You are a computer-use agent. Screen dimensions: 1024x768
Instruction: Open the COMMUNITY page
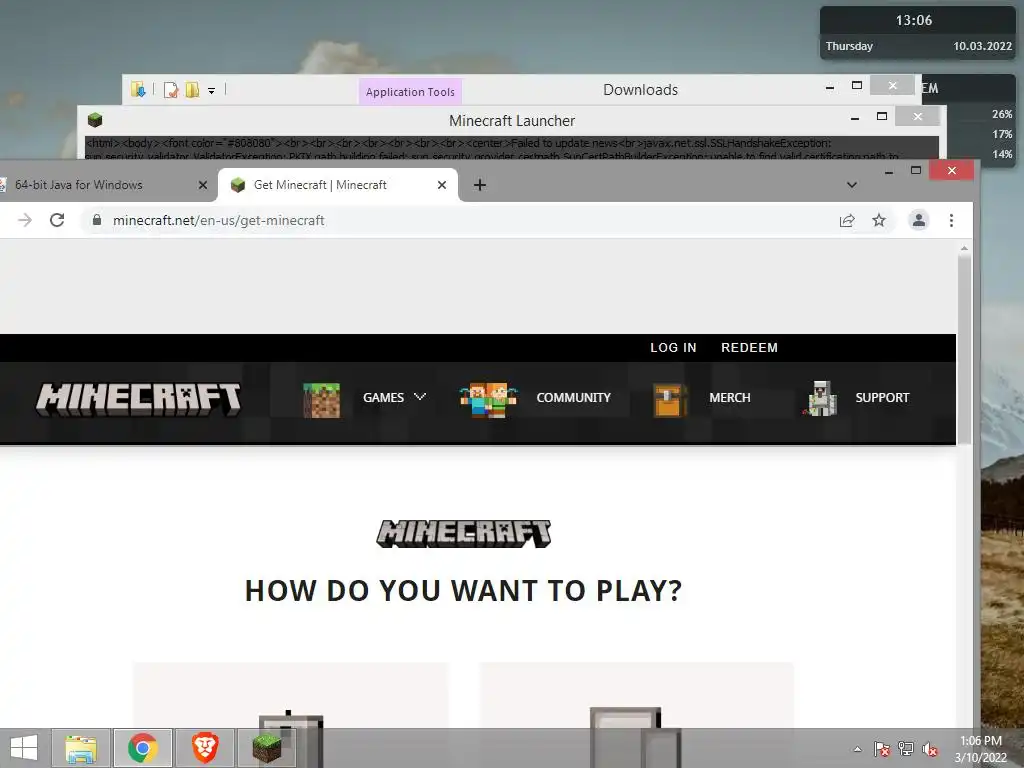point(573,397)
